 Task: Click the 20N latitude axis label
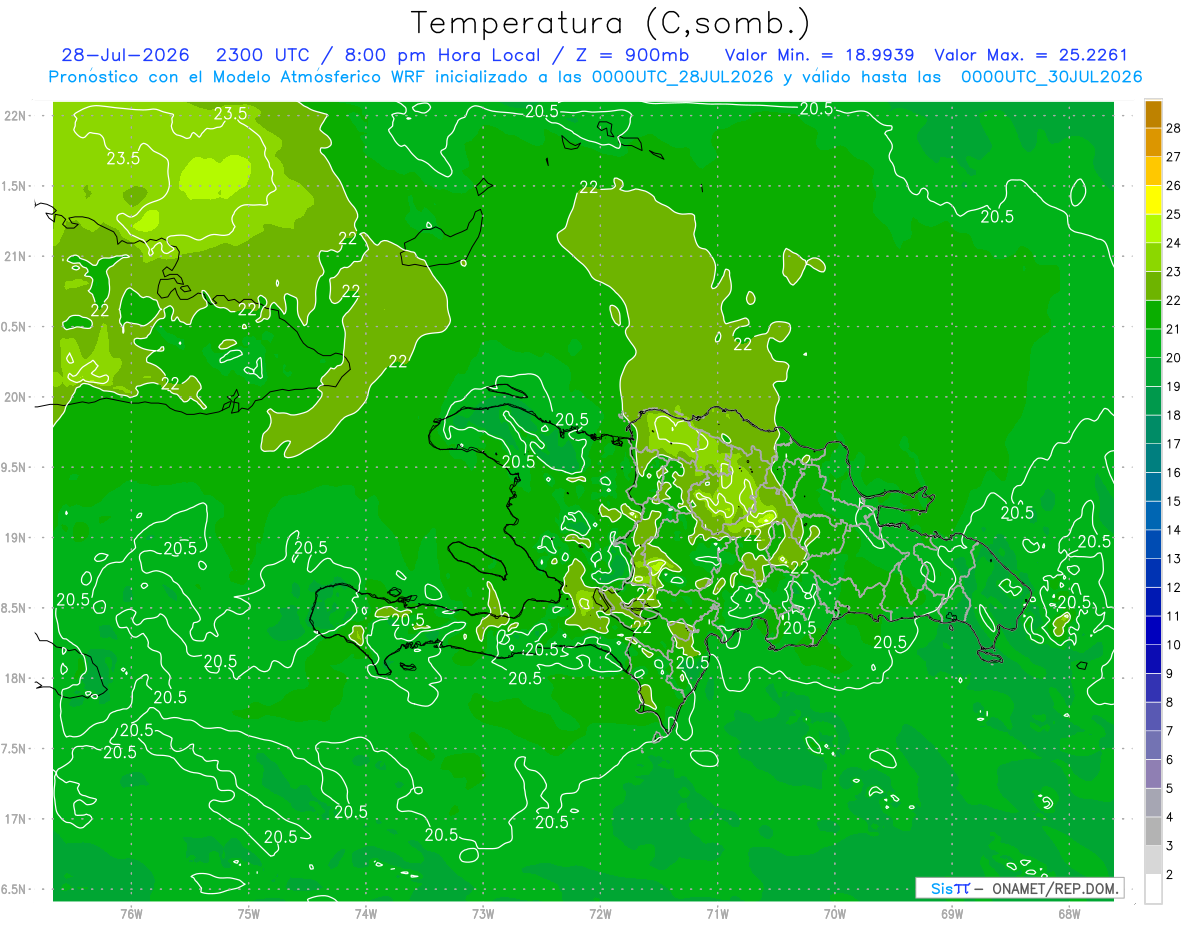coord(14,397)
